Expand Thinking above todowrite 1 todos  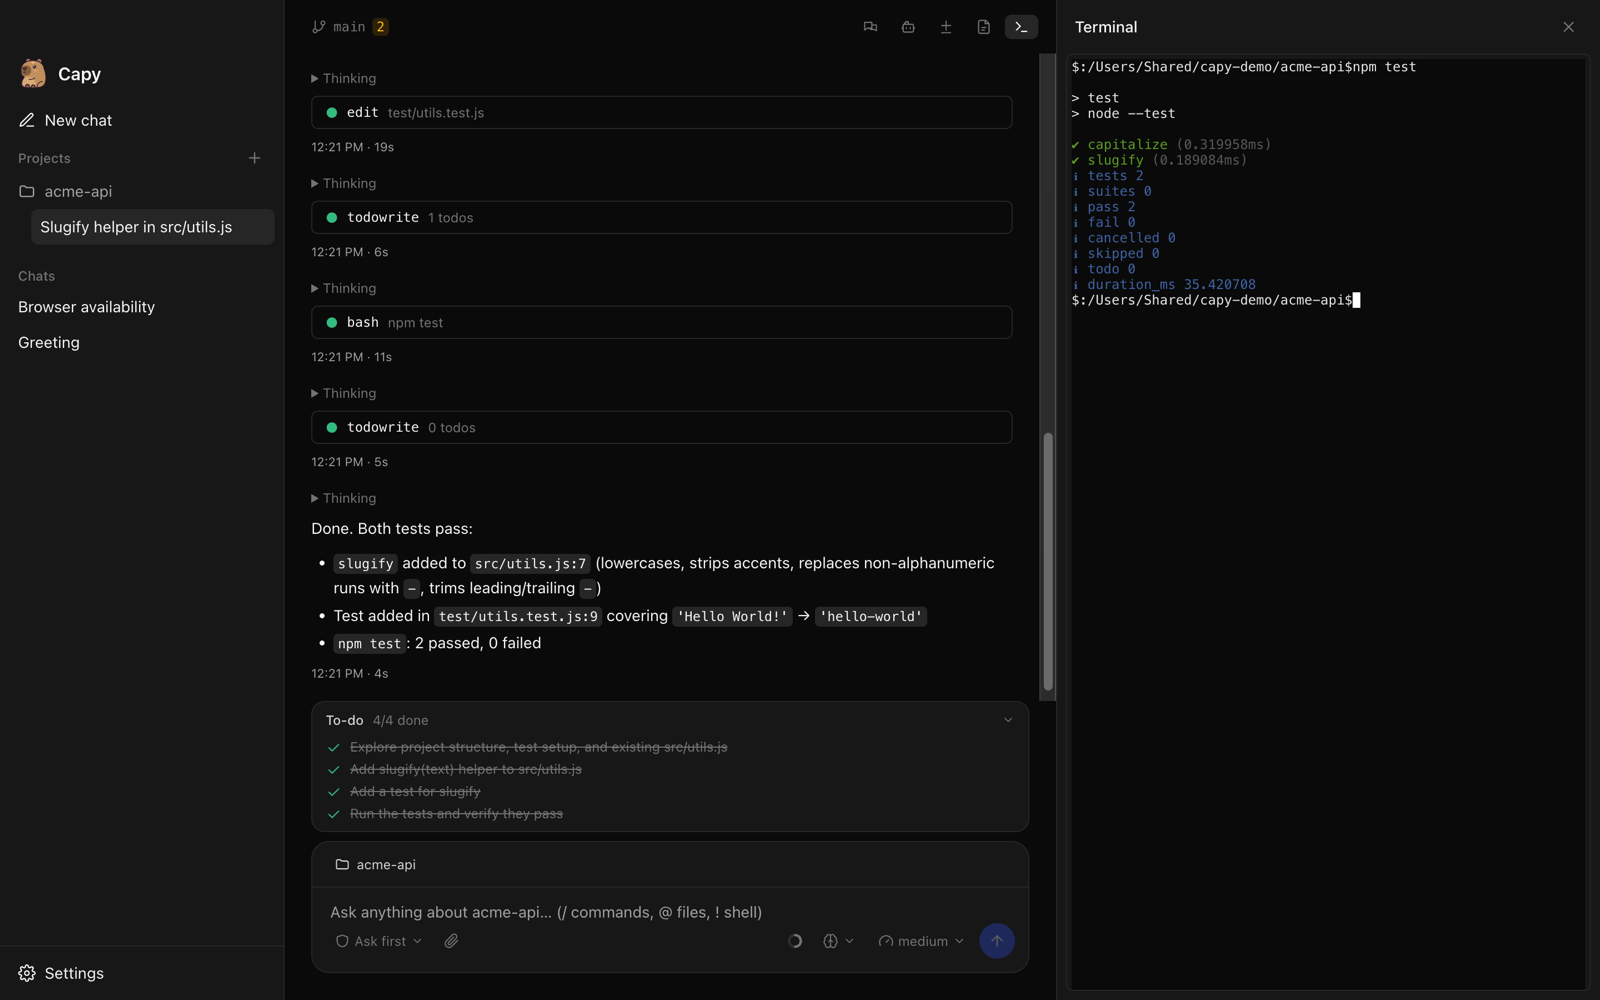(344, 183)
